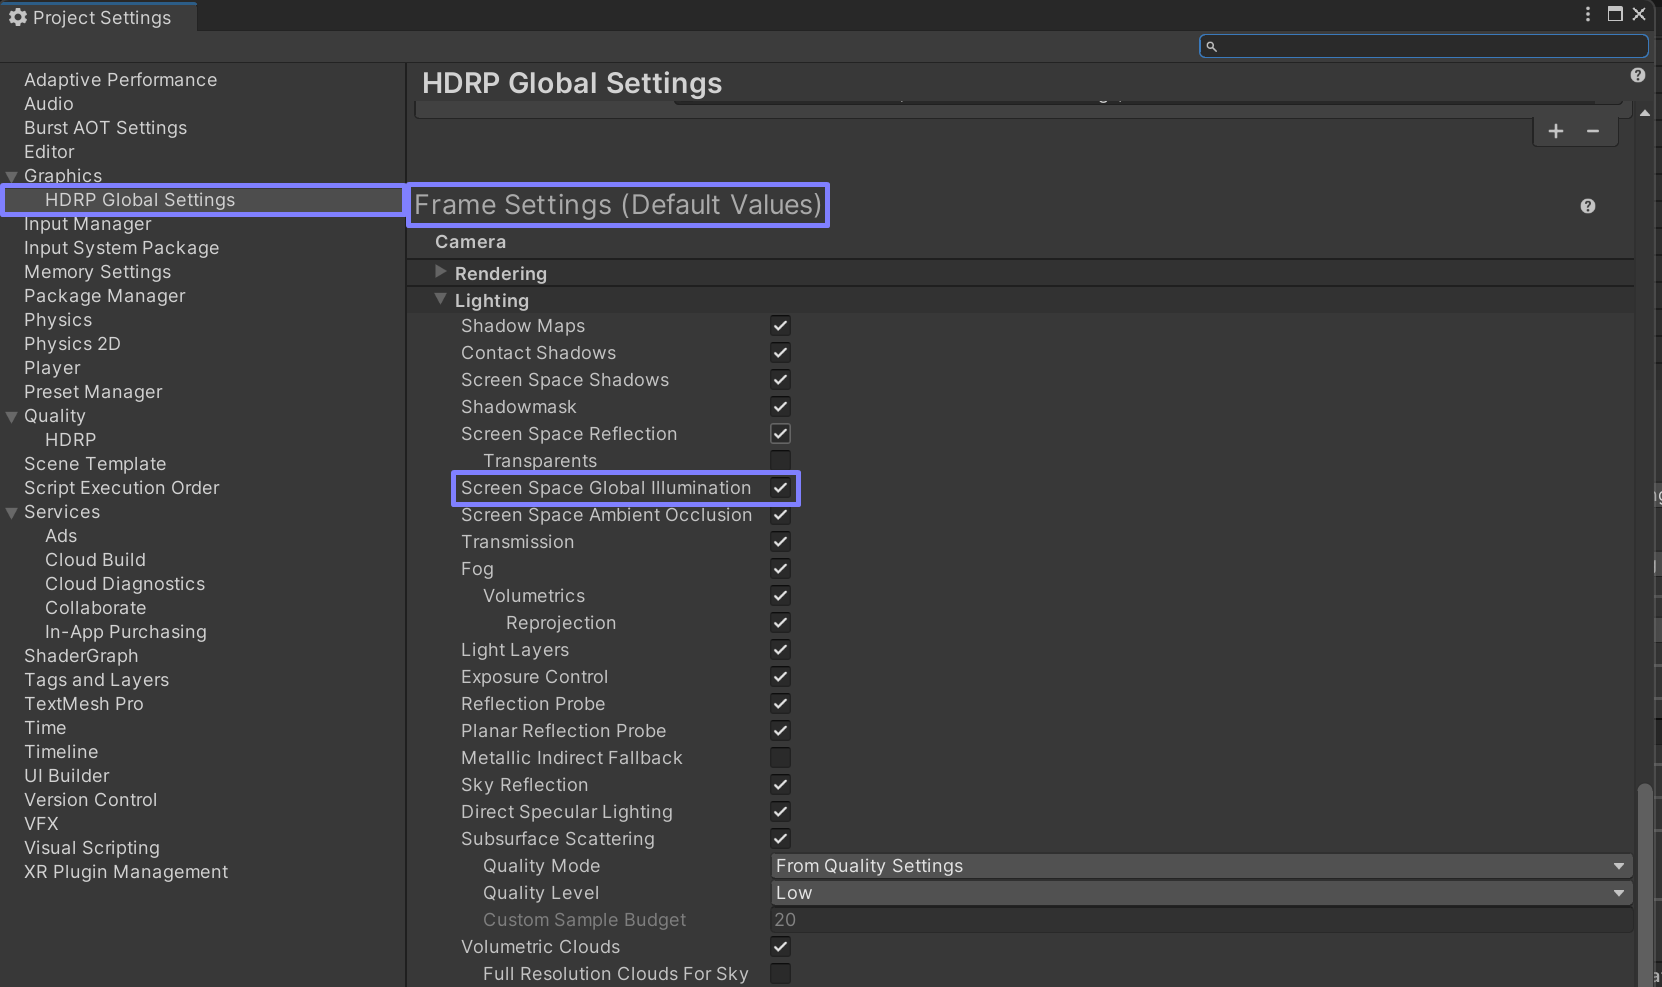This screenshot has width=1662, height=987.
Task: Click the Frame Settings help question-mark icon
Action: click(1587, 206)
